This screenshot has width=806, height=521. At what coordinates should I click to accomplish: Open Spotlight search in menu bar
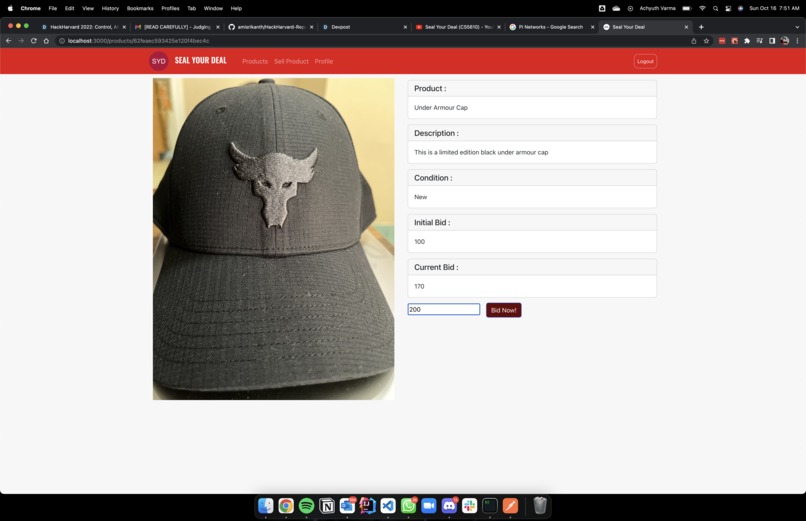tap(715, 8)
